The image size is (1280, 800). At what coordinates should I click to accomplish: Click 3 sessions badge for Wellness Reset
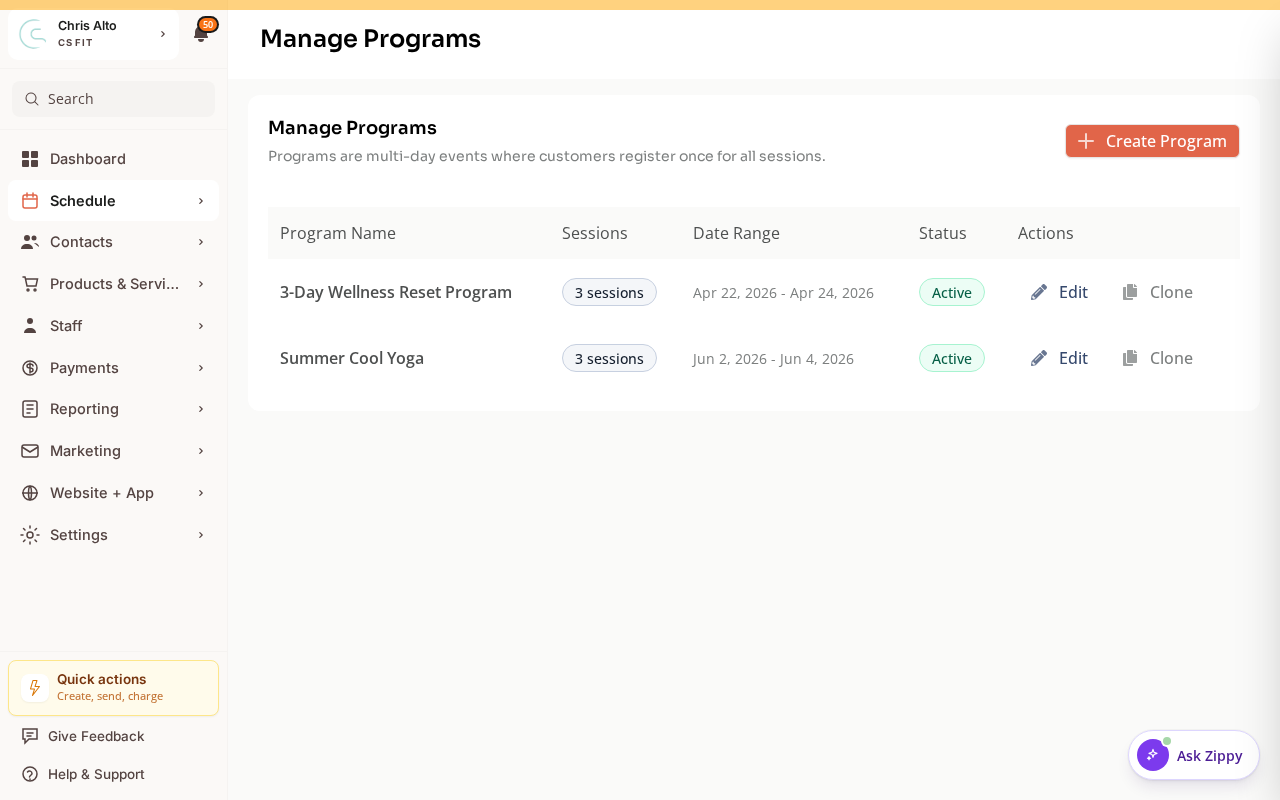609,292
